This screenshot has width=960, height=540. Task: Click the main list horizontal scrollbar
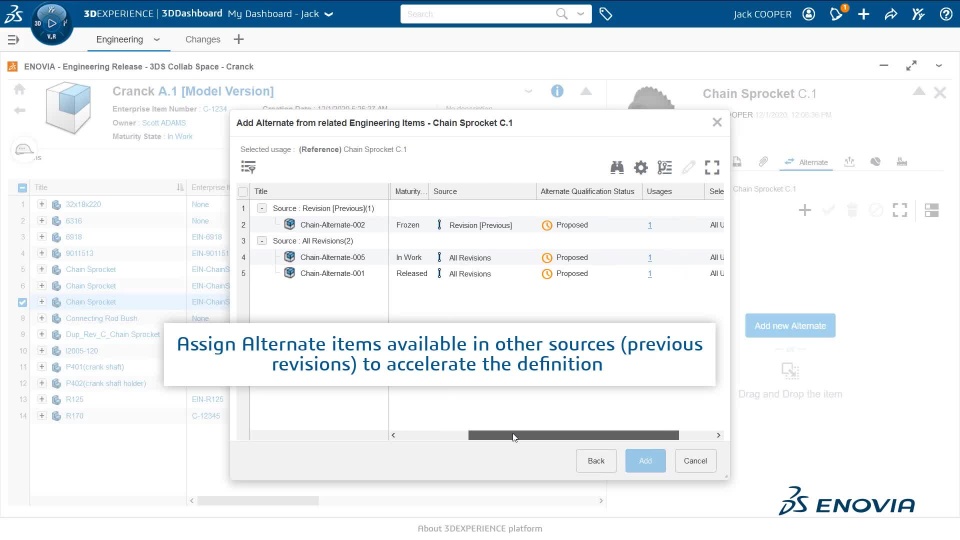click(x=258, y=501)
